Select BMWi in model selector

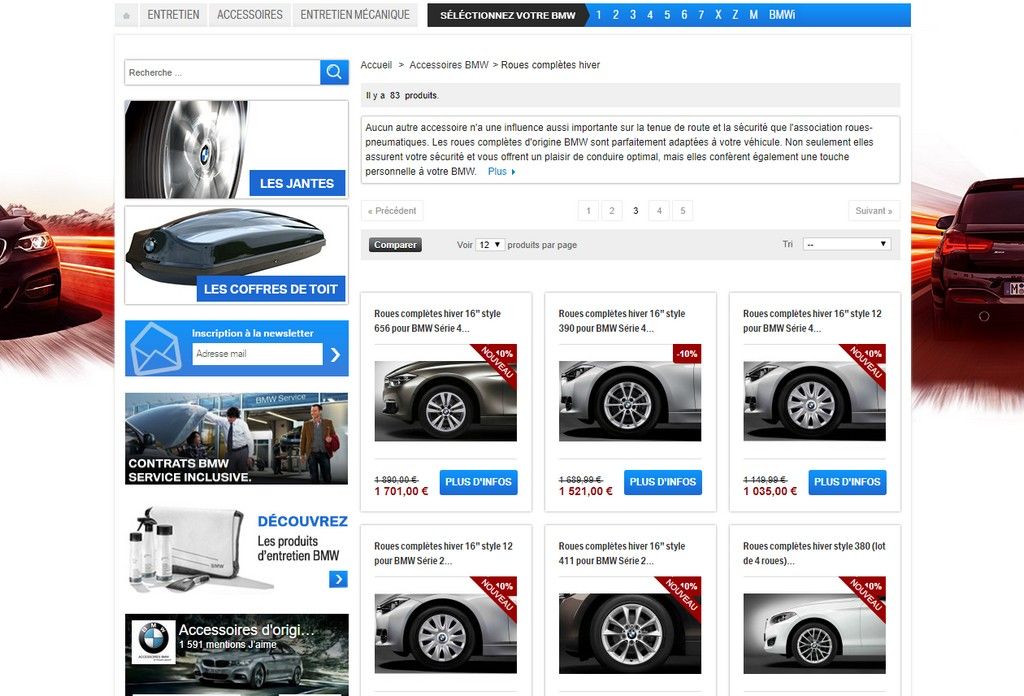[782, 14]
